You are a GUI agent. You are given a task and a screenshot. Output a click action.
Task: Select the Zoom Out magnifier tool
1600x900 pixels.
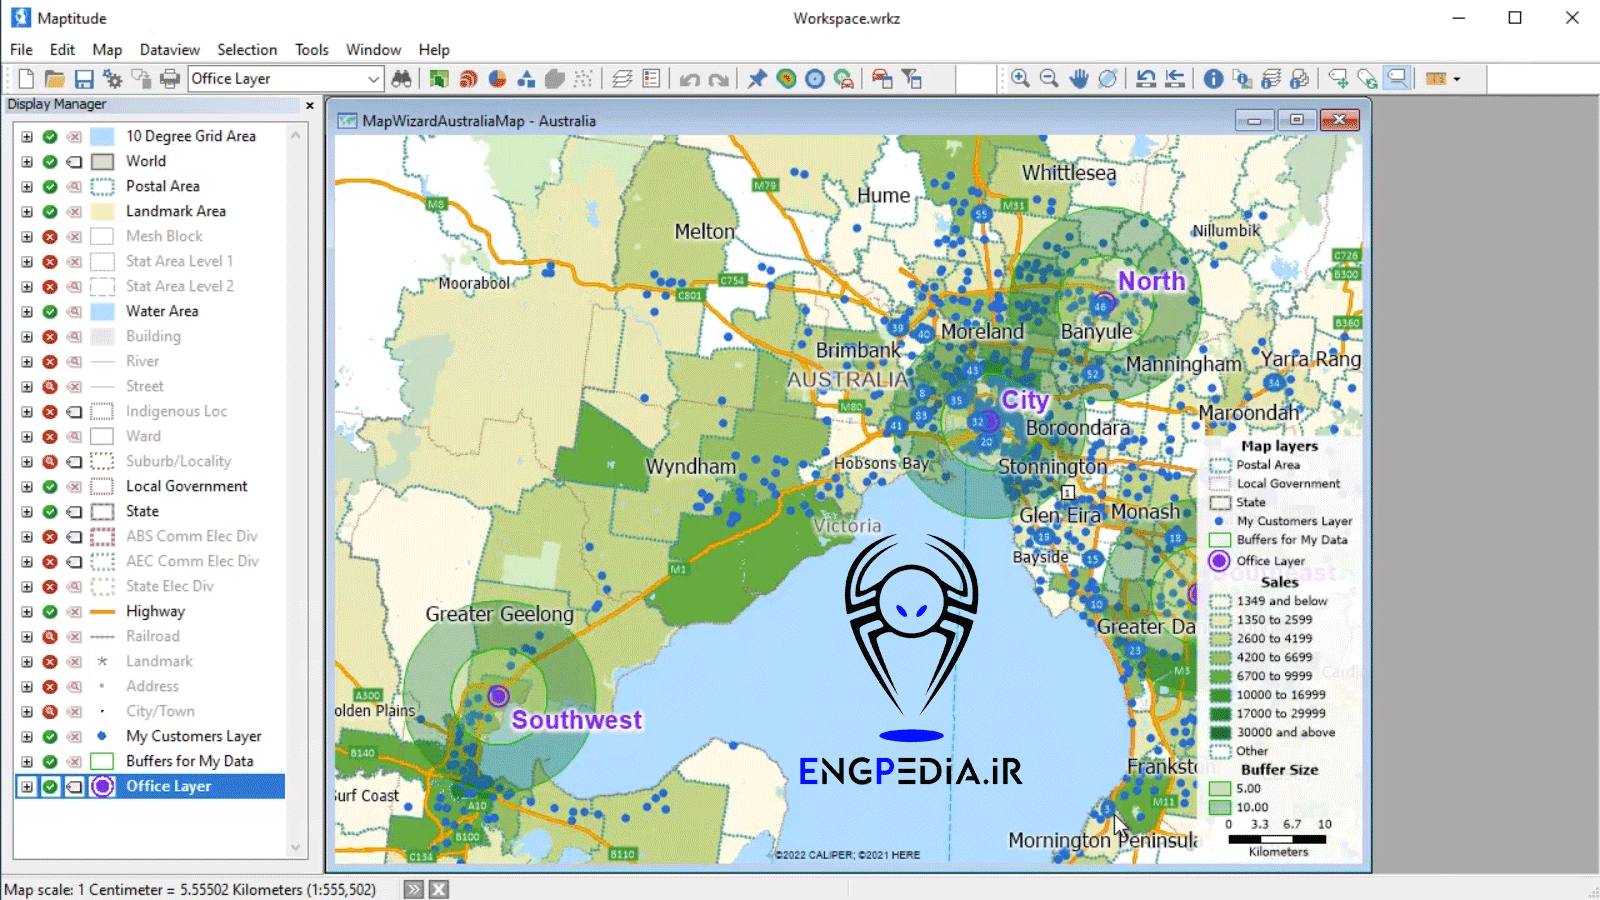pos(1049,79)
